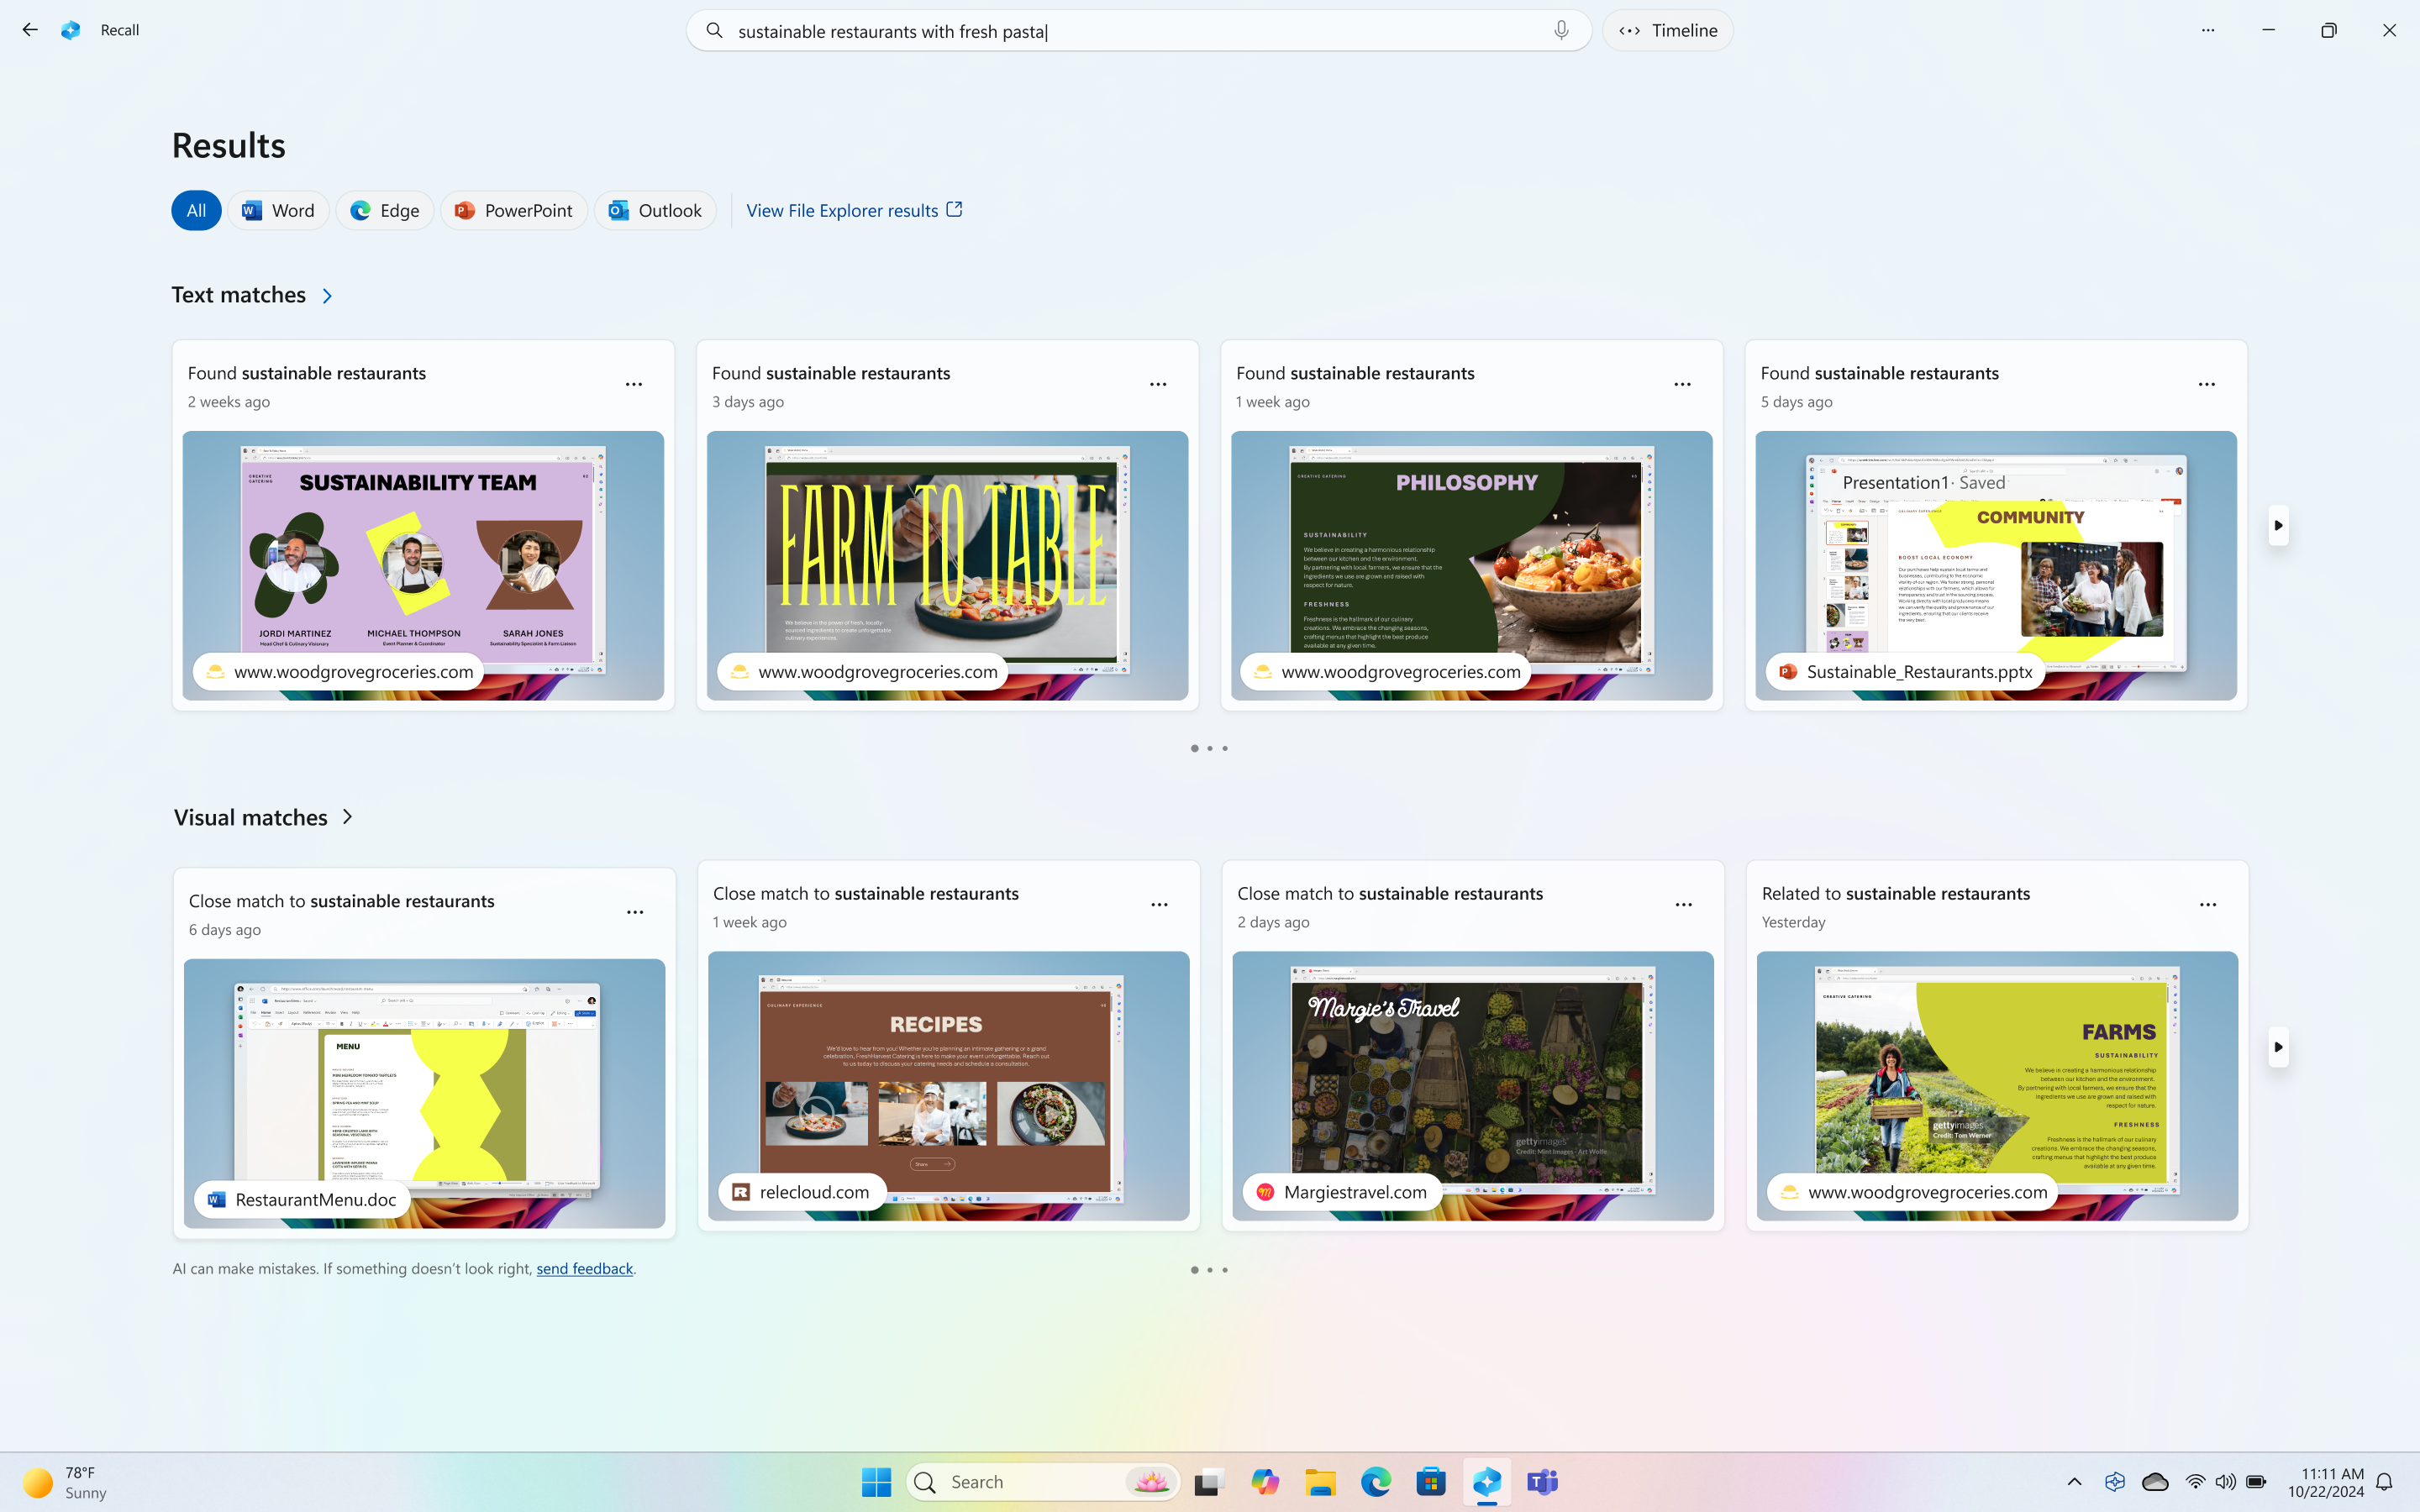The width and height of the screenshot is (2420, 1512).
Task: Toggle PowerPoint filtered results view
Action: click(513, 209)
